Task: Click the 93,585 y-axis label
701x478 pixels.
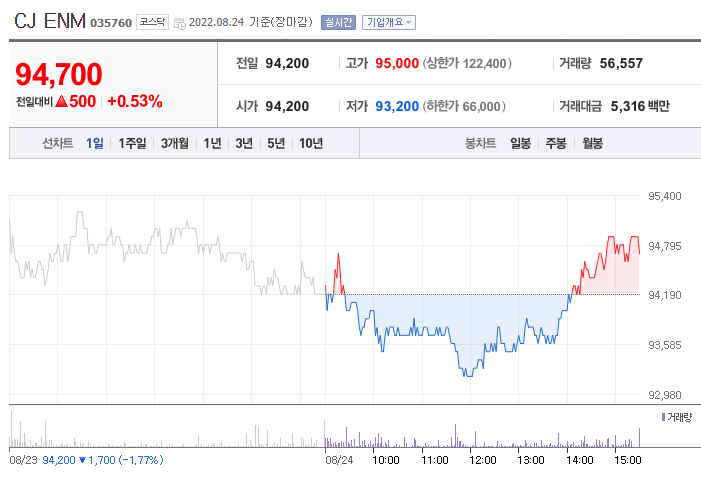Action: [x=665, y=345]
